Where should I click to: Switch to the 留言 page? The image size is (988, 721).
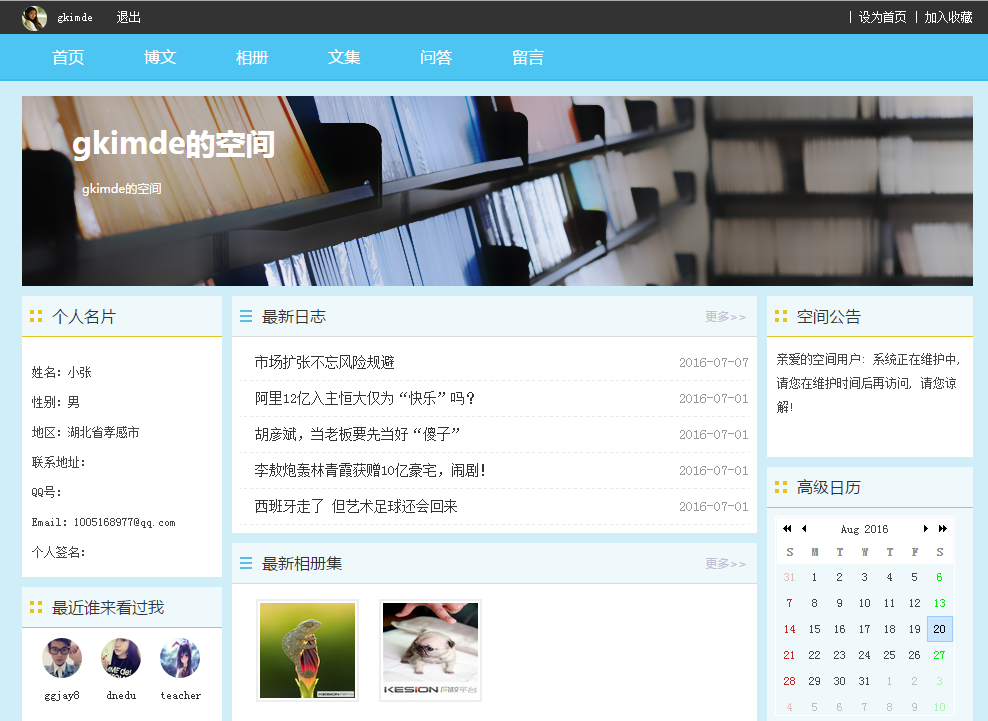(x=528, y=58)
